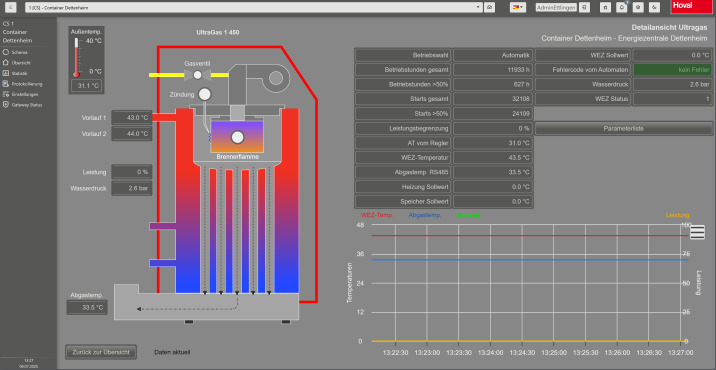Toggle the Sollwert legend series
This screenshot has height=370, width=716.
468,215
